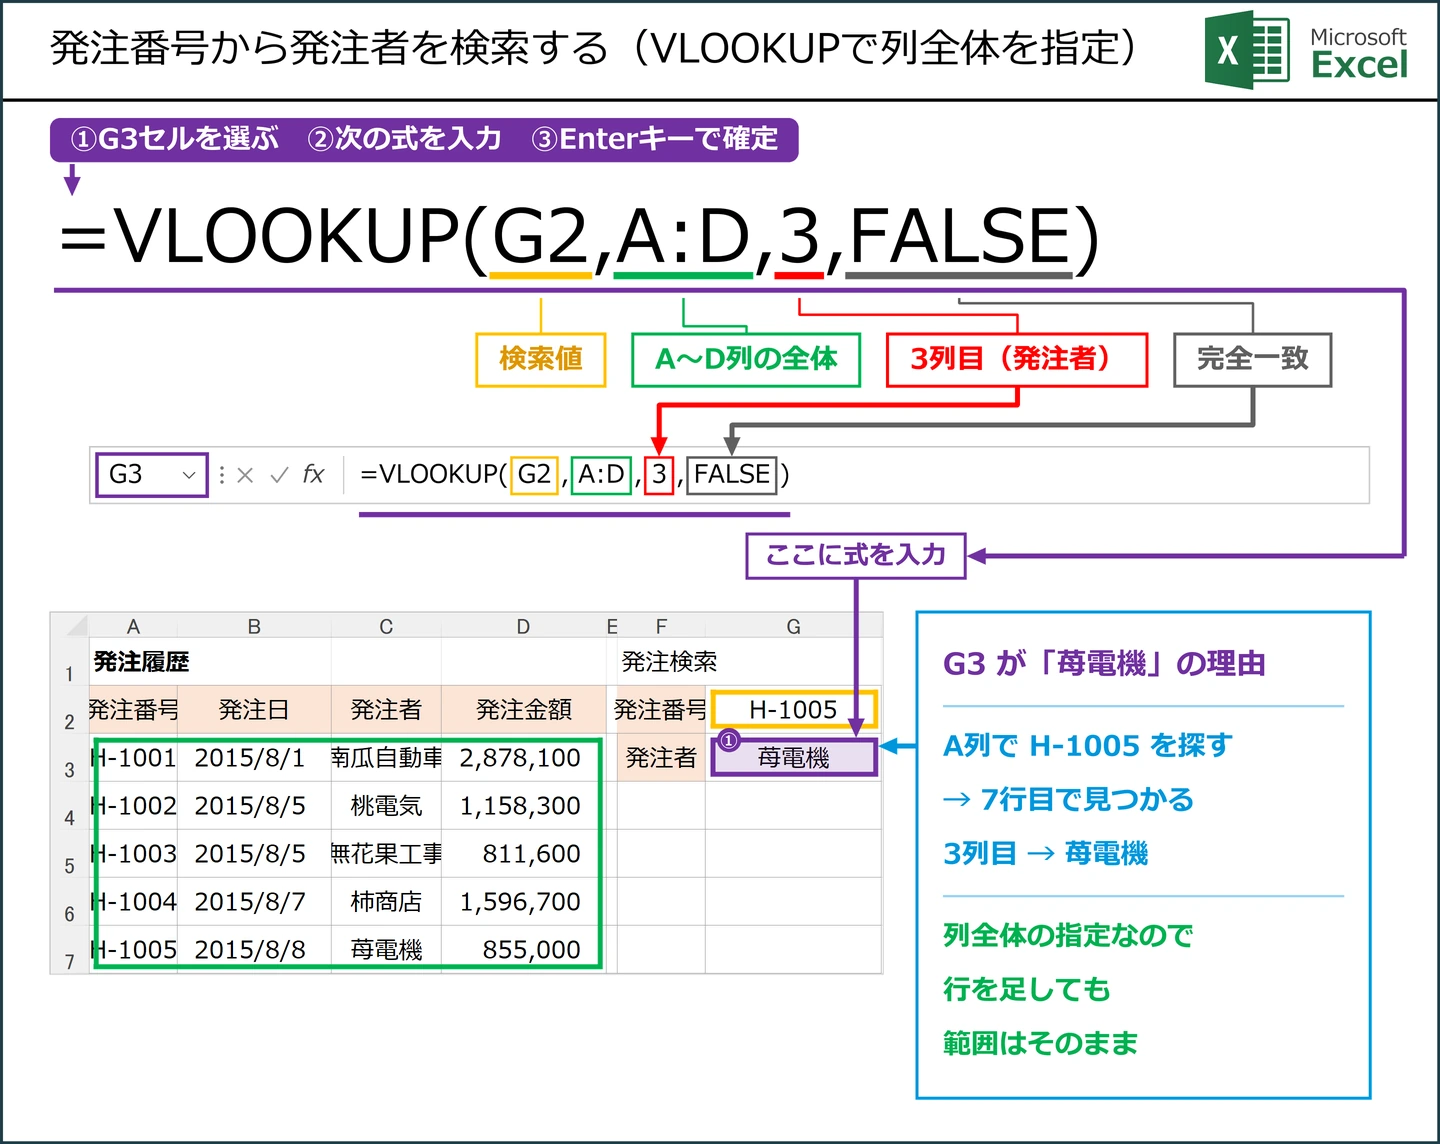1440x1144 pixels.
Task: Click the heading G3 が「苺電機」の理由
Action: (1104, 663)
